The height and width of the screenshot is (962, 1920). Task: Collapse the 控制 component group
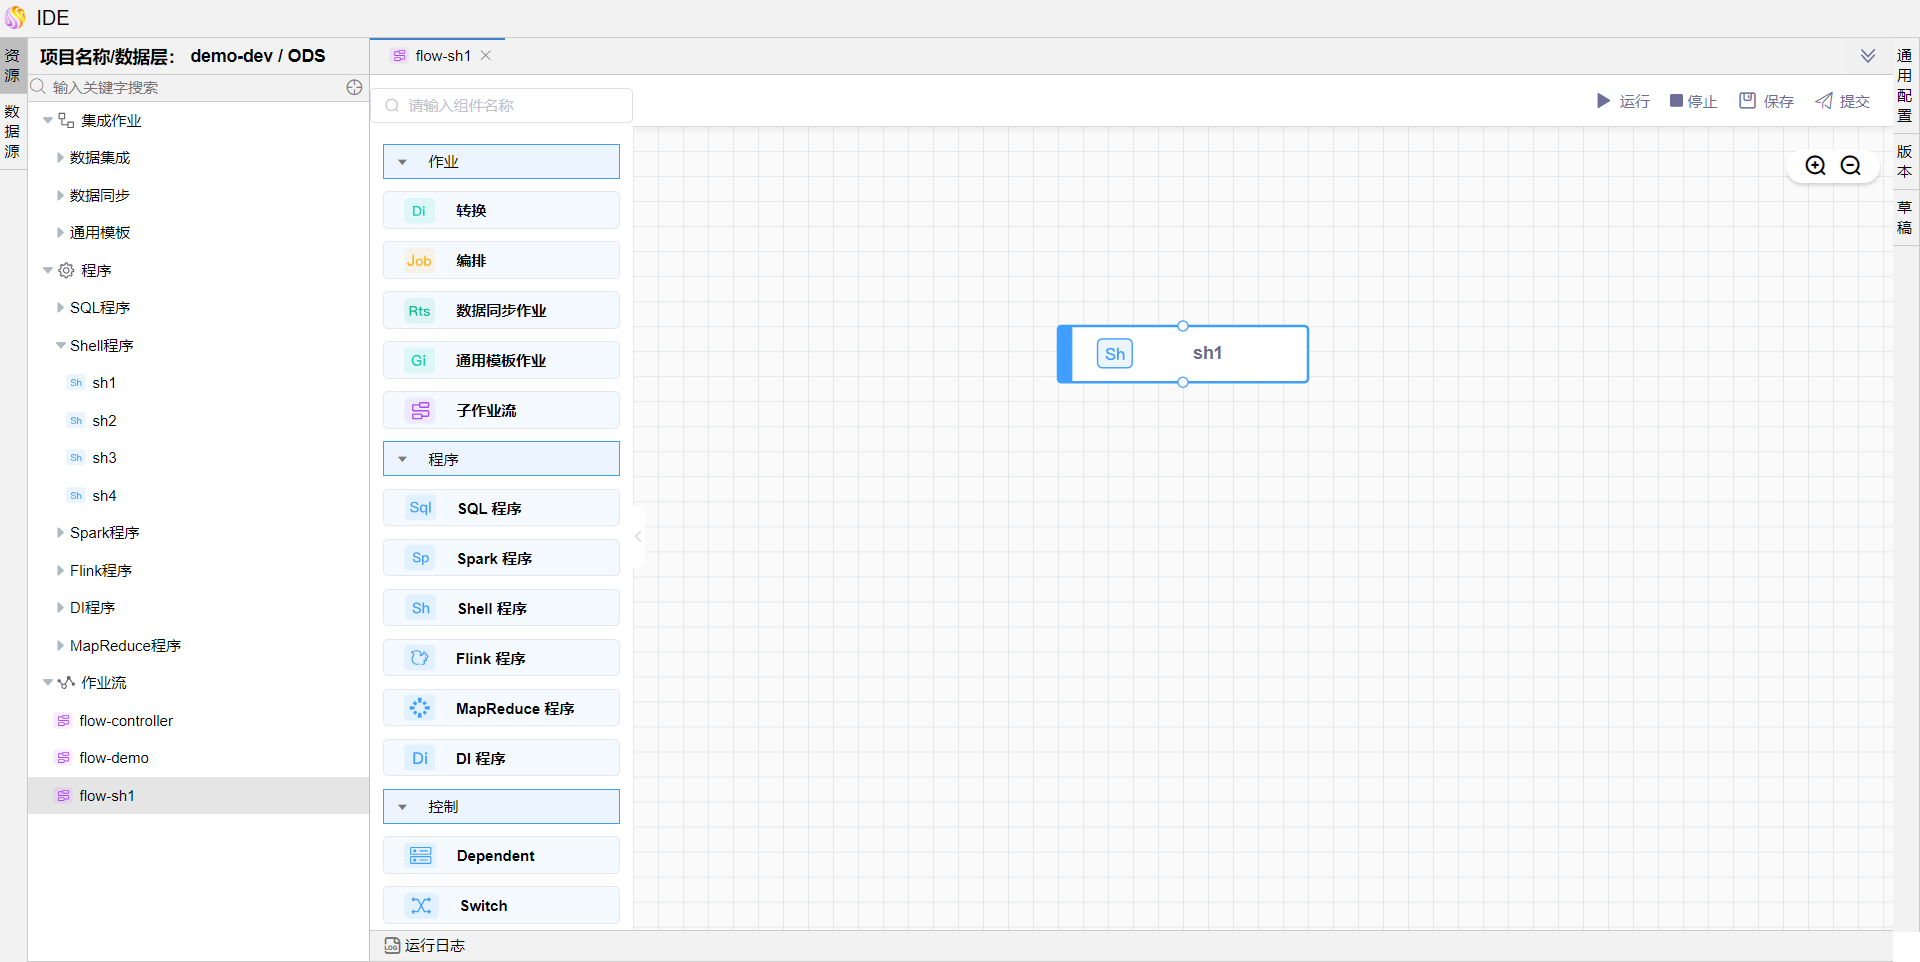[x=403, y=807]
